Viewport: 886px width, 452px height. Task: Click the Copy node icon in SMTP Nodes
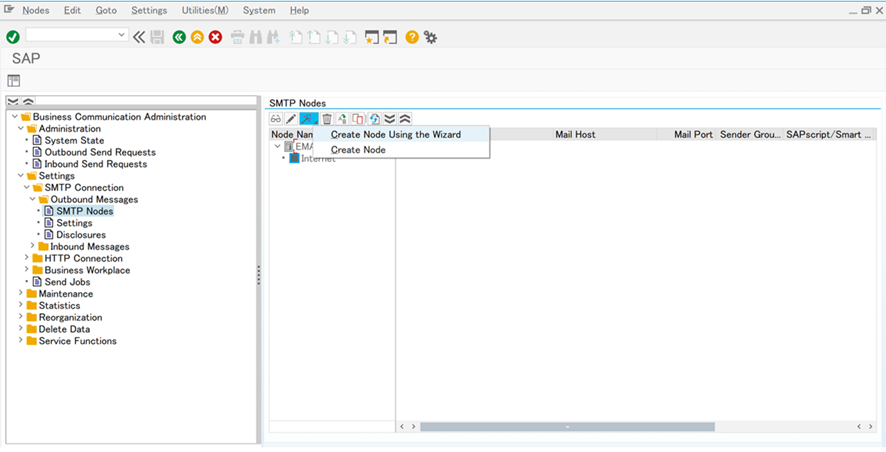click(x=358, y=119)
